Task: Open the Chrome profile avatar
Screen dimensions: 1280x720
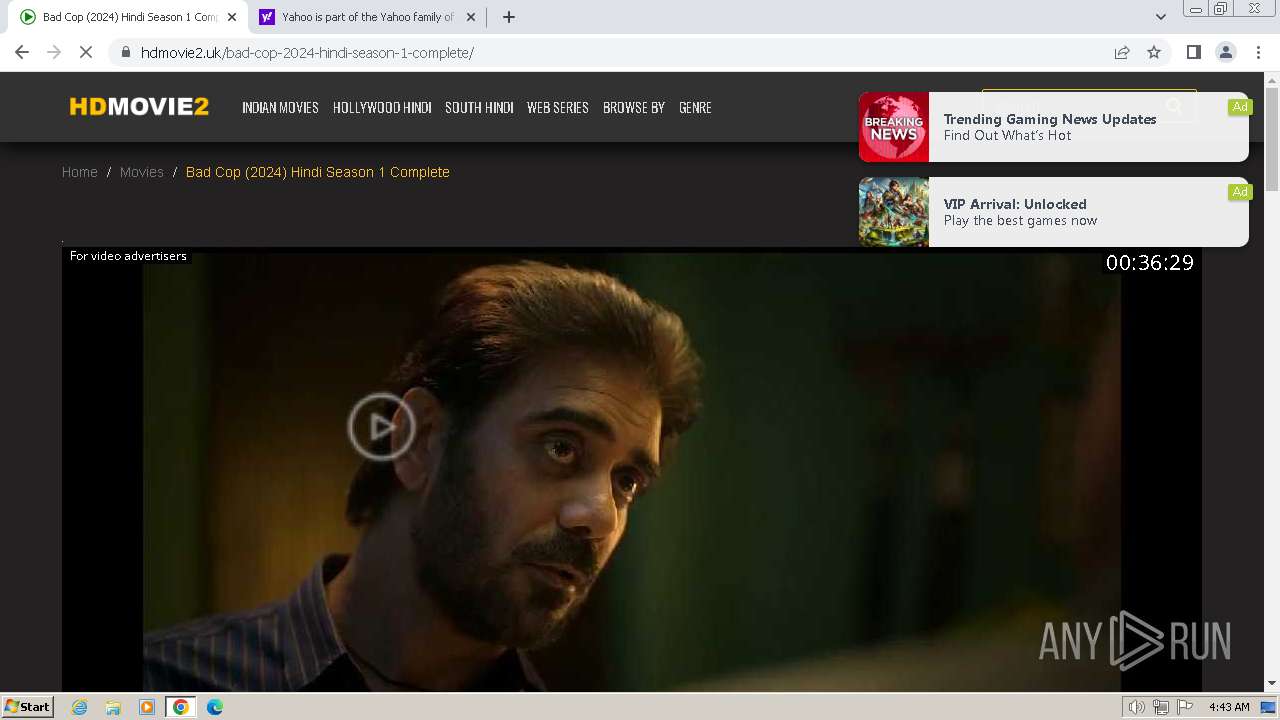Action: click(x=1226, y=52)
